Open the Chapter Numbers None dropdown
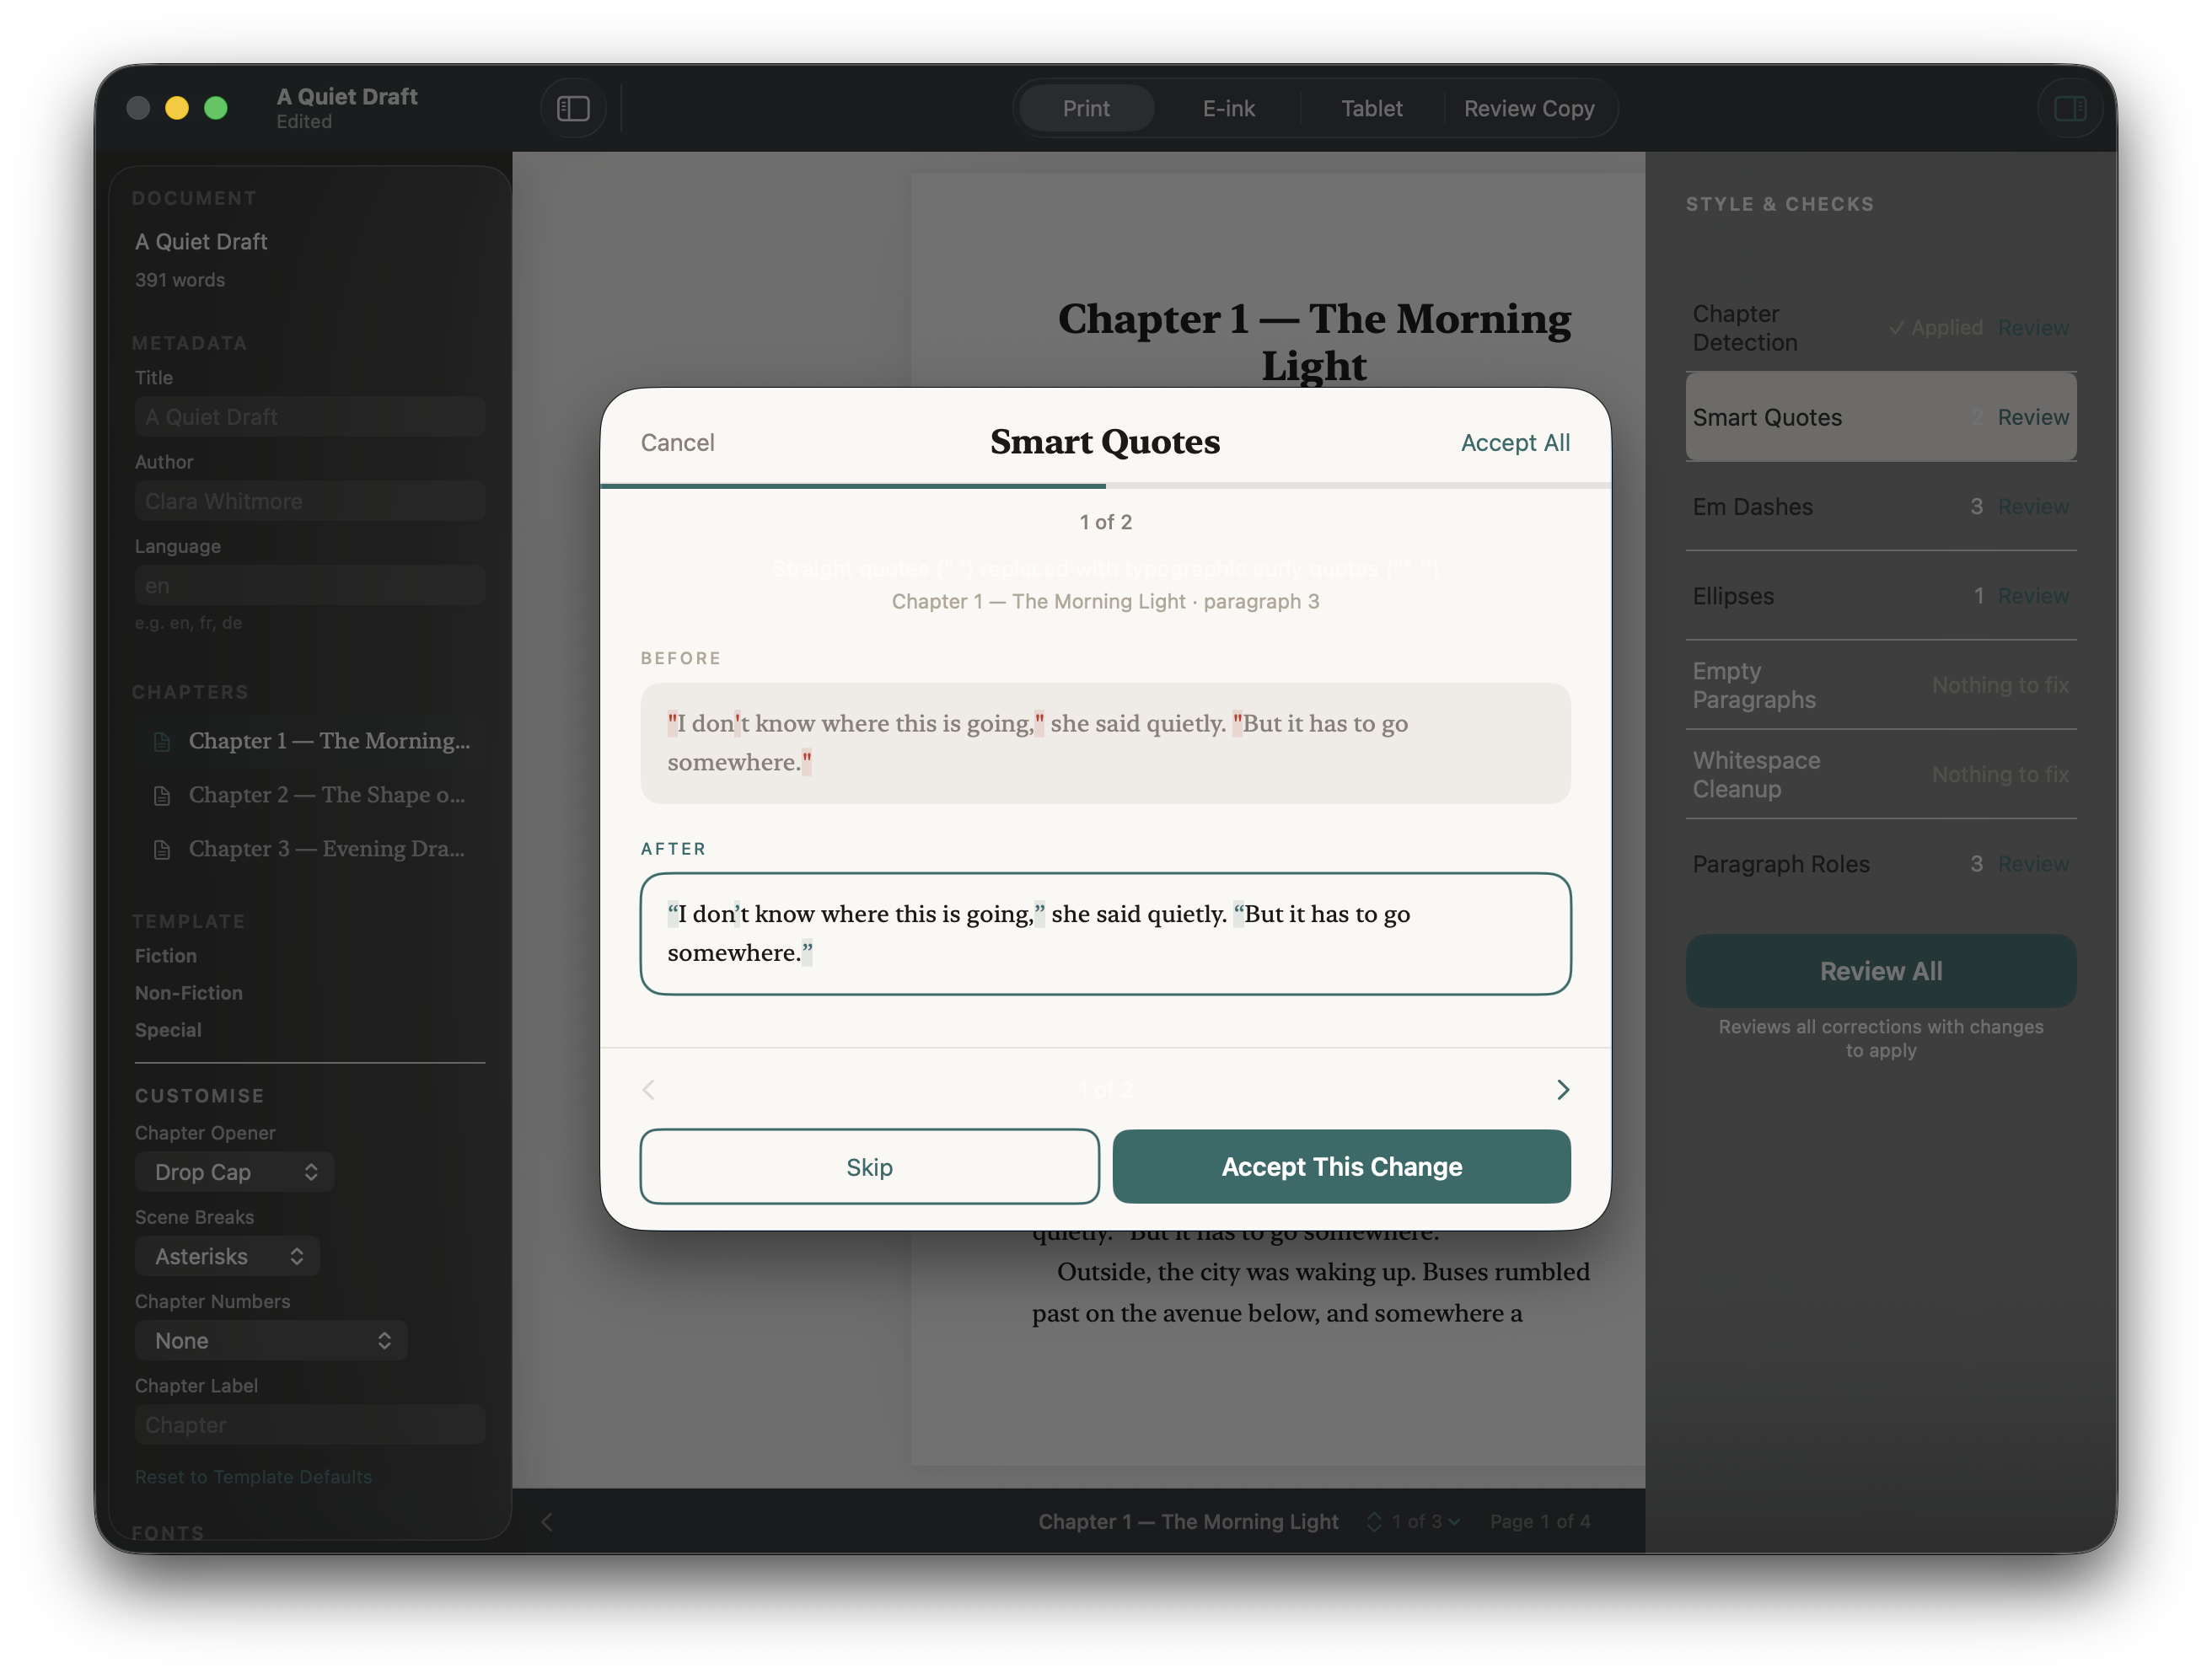 click(271, 1340)
